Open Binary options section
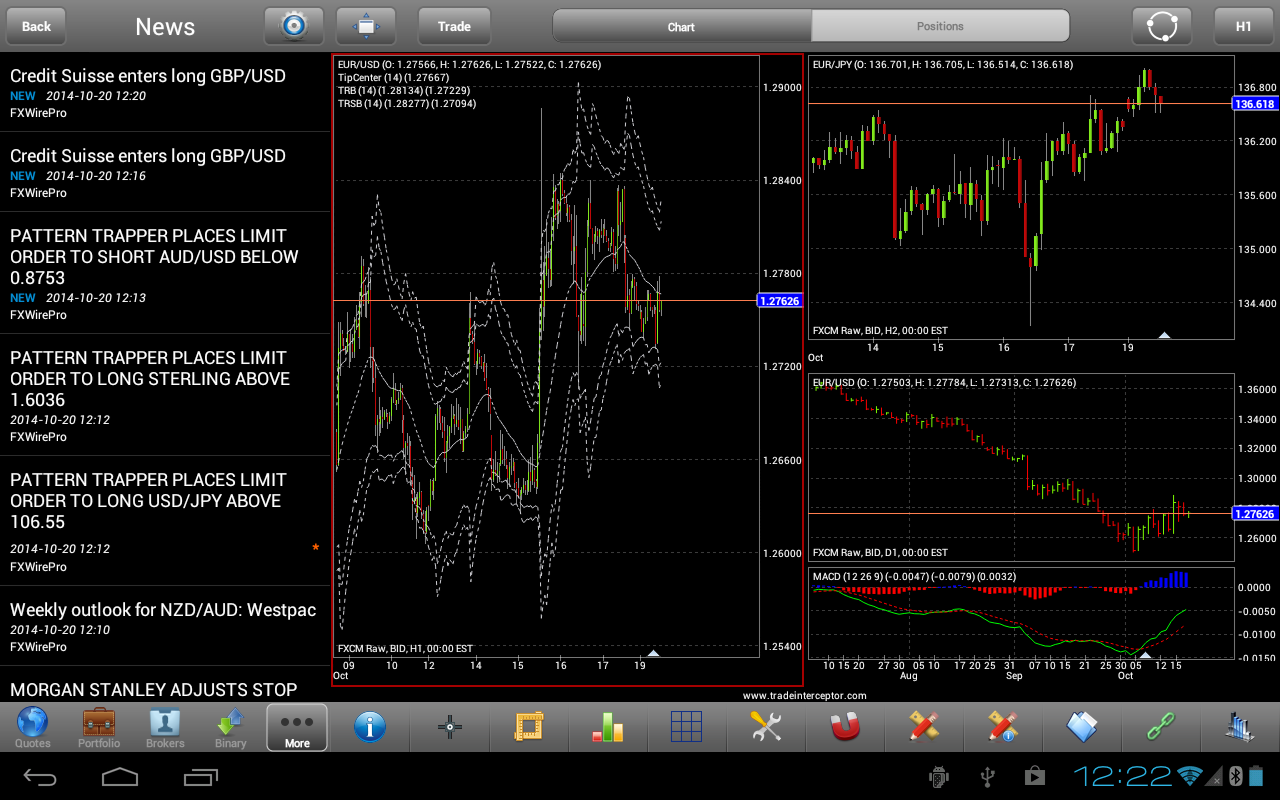Image resolution: width=1280 pixels, height=800 pixels. (231, 727)
